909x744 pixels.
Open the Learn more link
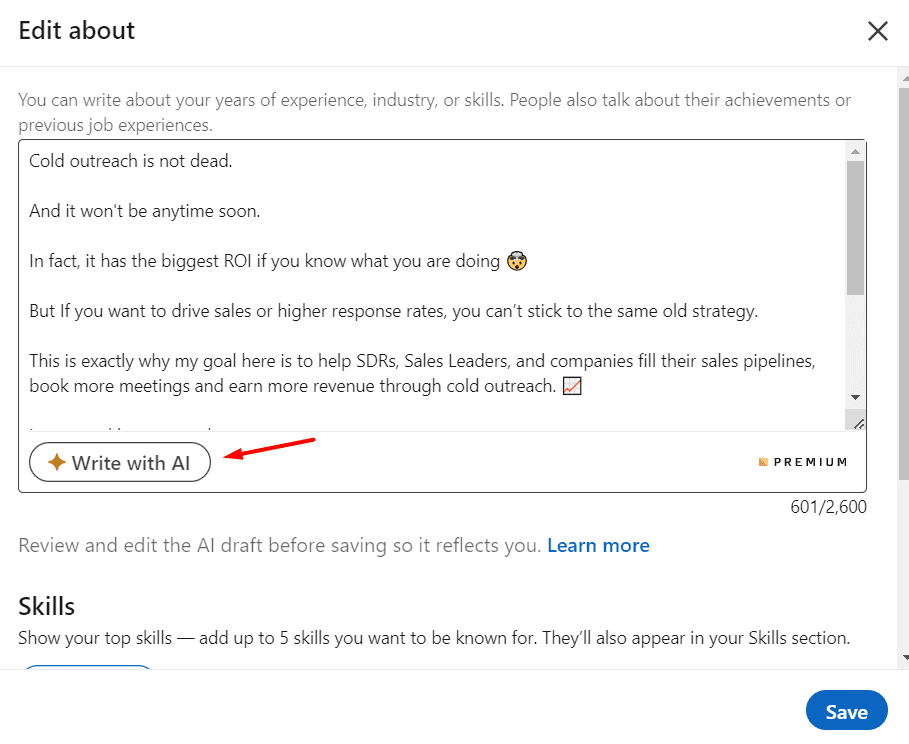click(598, 545)
